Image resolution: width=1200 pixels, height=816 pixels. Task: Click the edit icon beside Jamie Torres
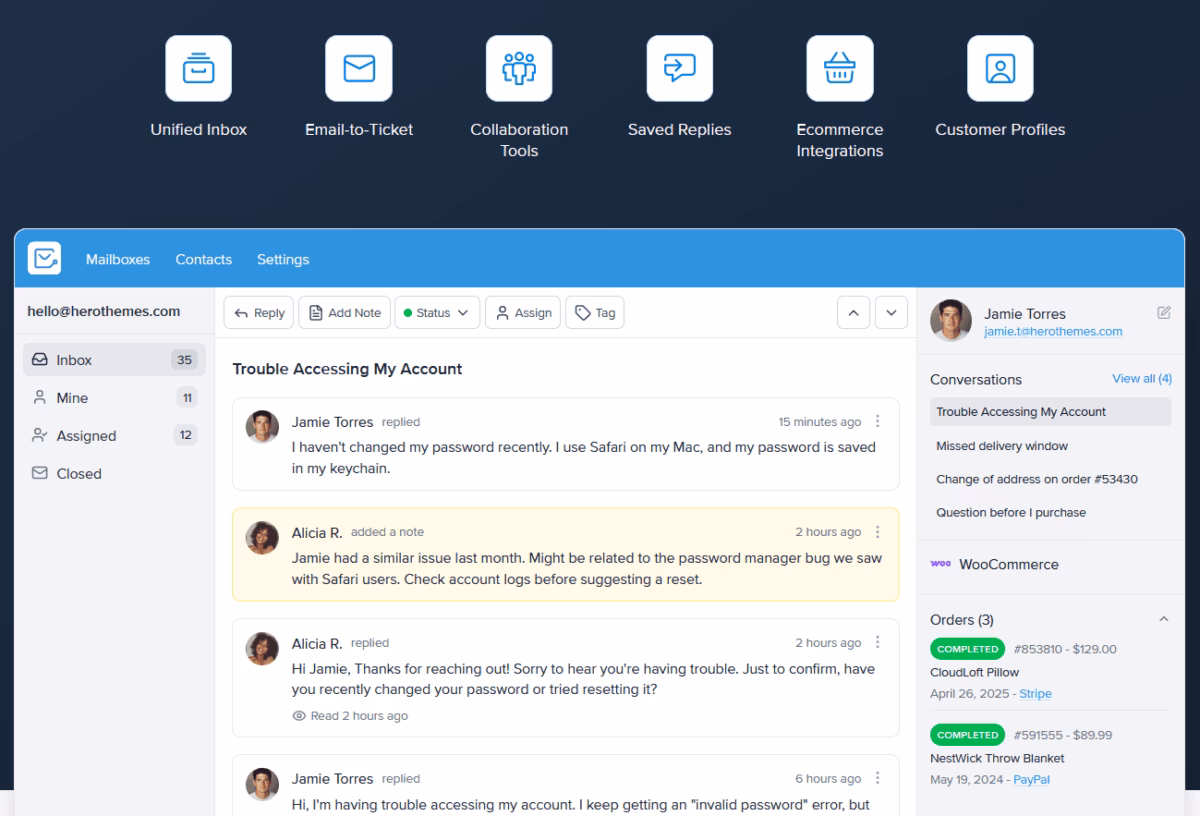click(x=1164, y=313)
